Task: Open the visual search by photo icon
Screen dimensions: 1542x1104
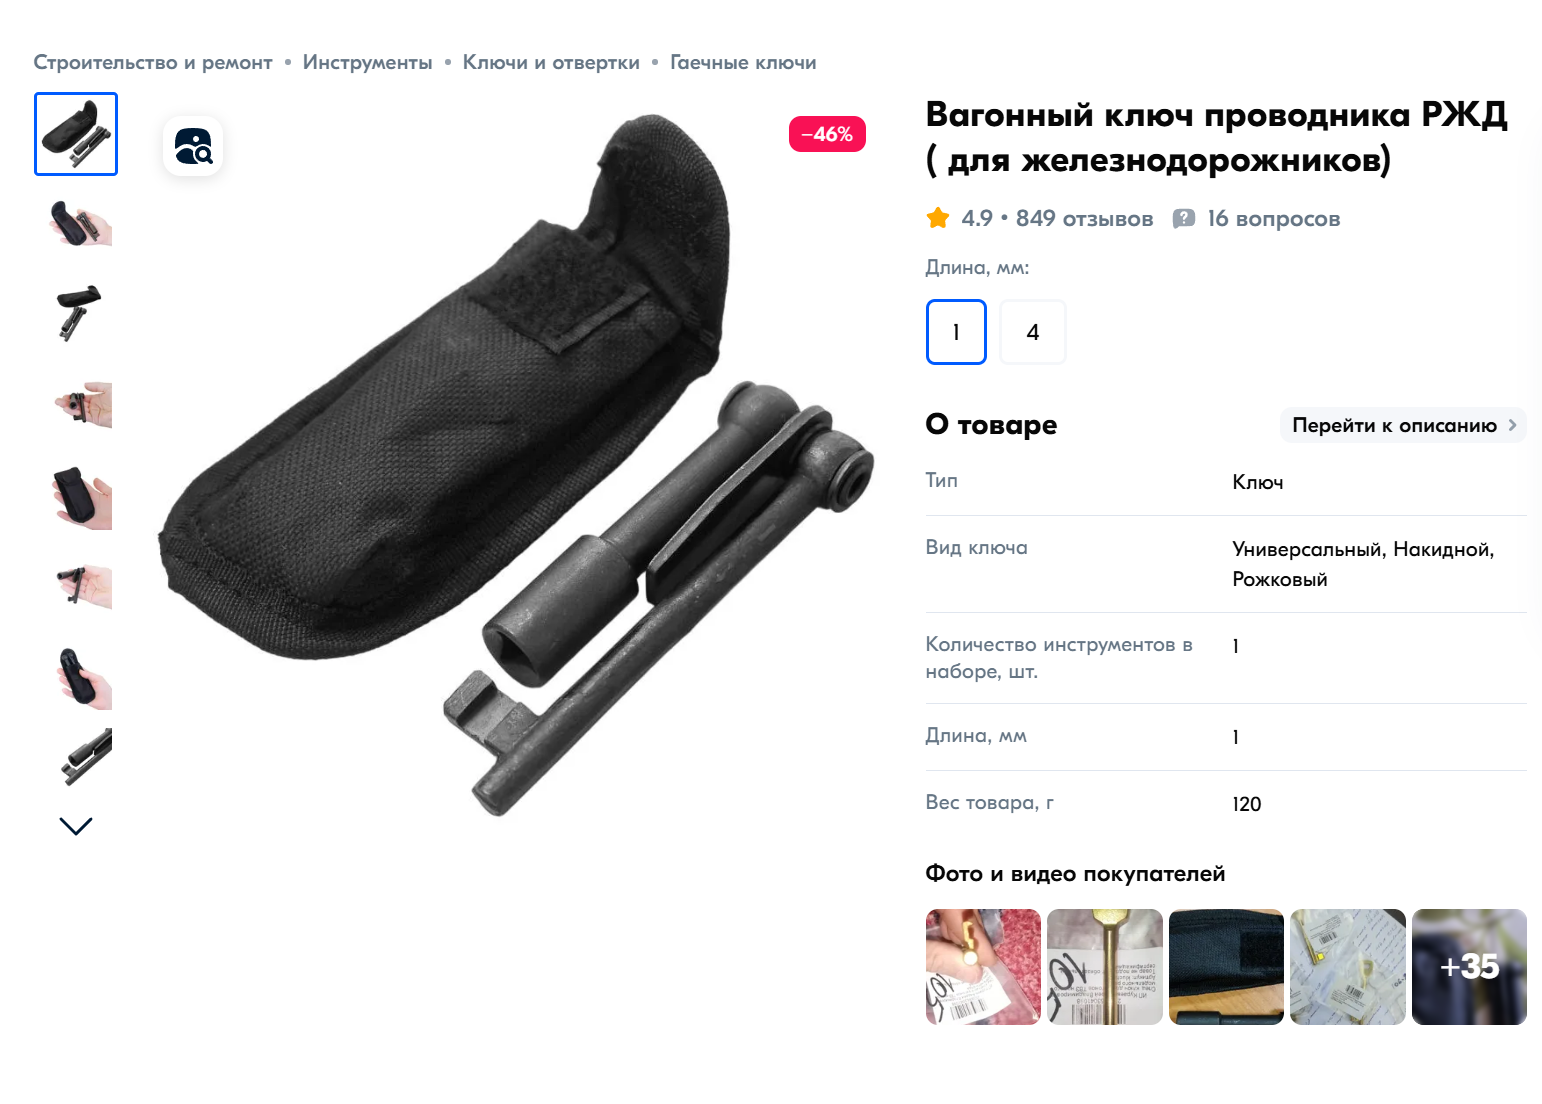Action: 193,146
